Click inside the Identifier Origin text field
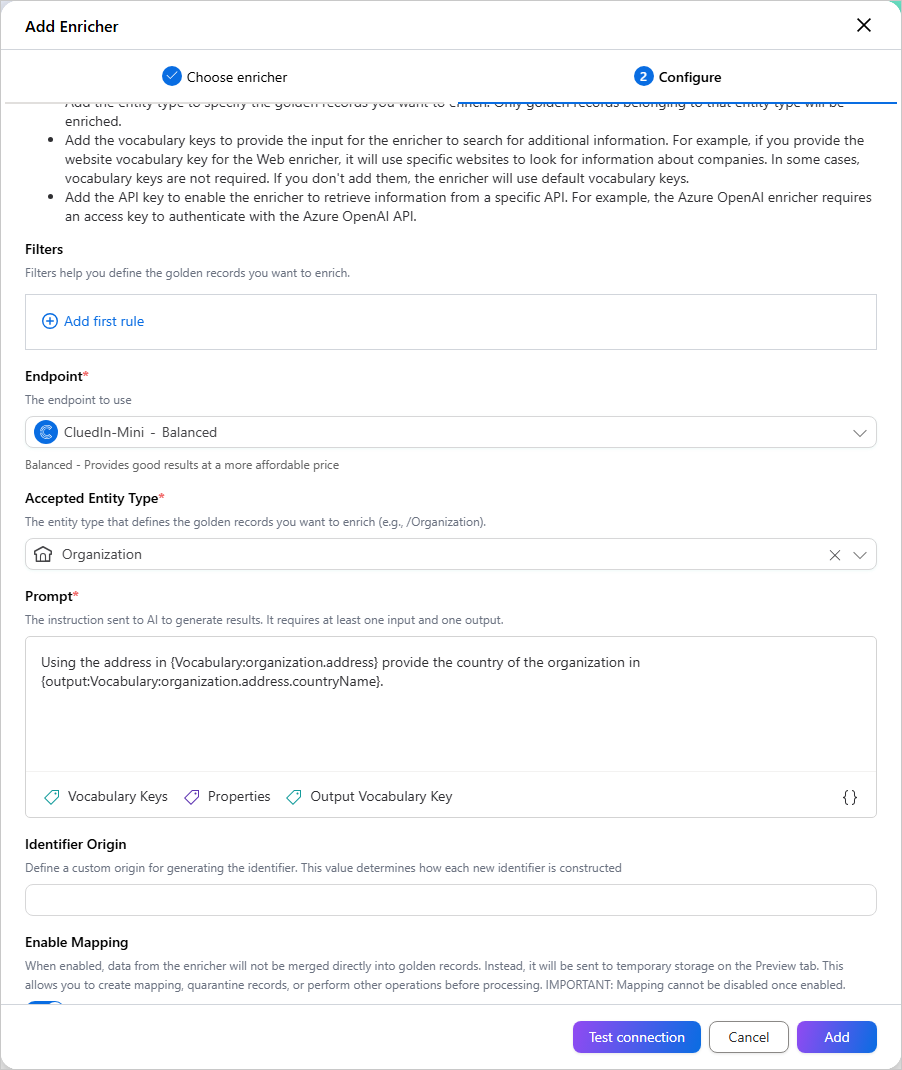The height and width of the screenshot is (1070, 902). 450,900
